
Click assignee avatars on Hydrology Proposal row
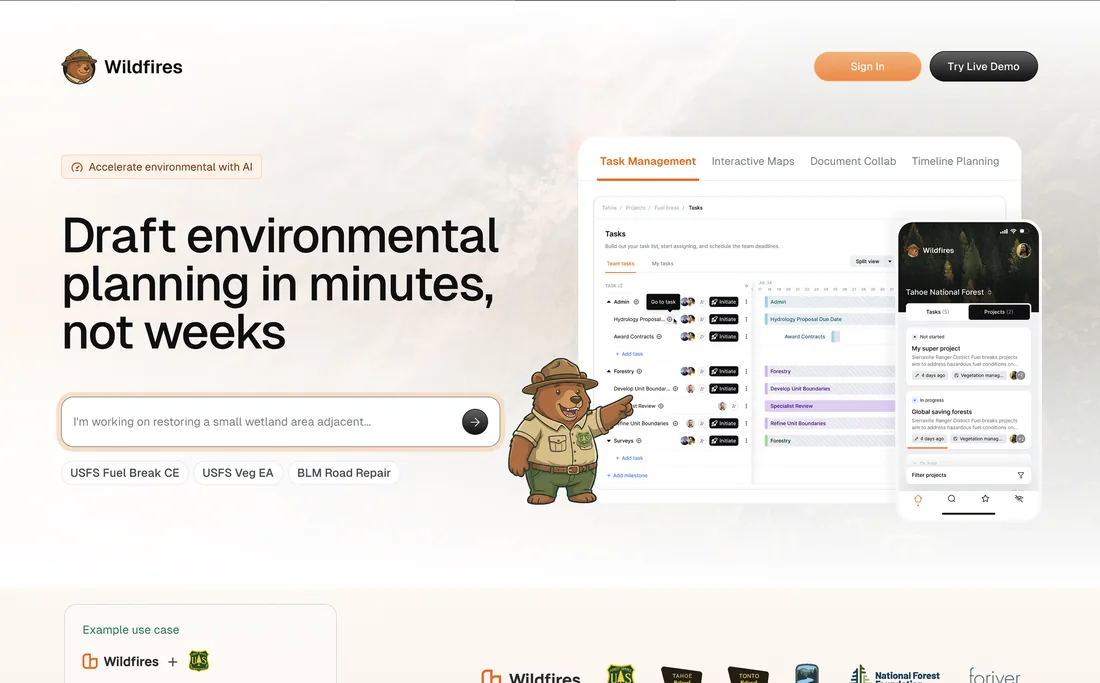688,319
